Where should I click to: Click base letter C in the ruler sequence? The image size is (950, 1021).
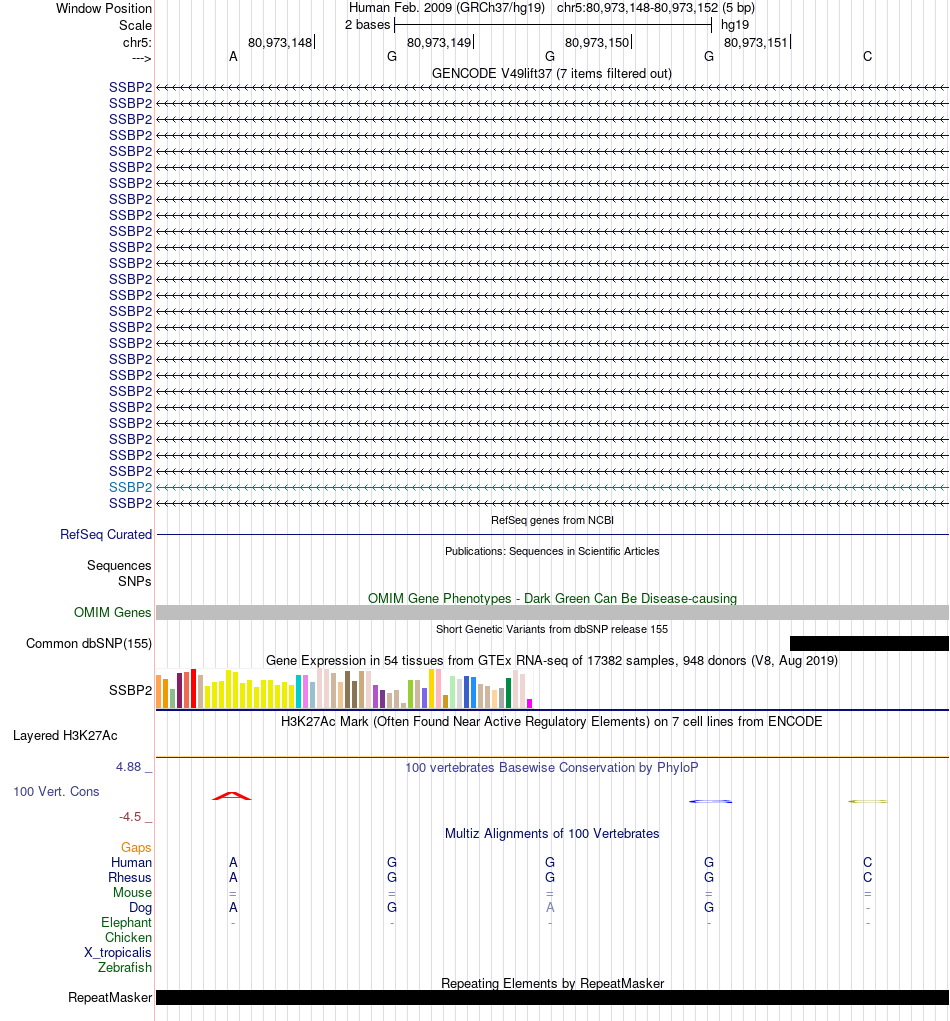coord(867,57)
